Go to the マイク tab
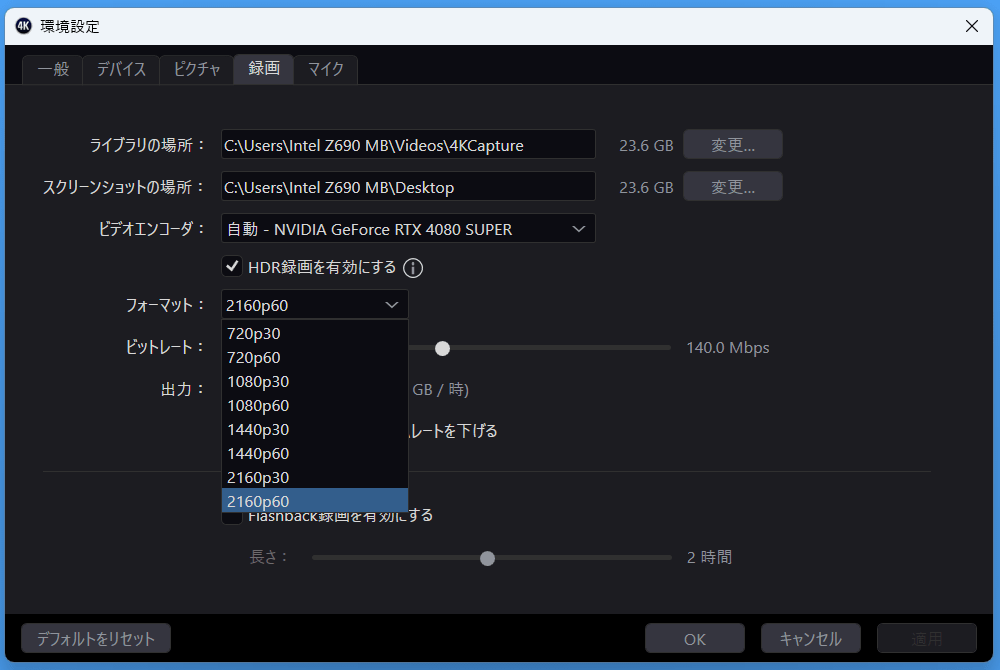1000x670 pixels. click(x=325, y=69)
